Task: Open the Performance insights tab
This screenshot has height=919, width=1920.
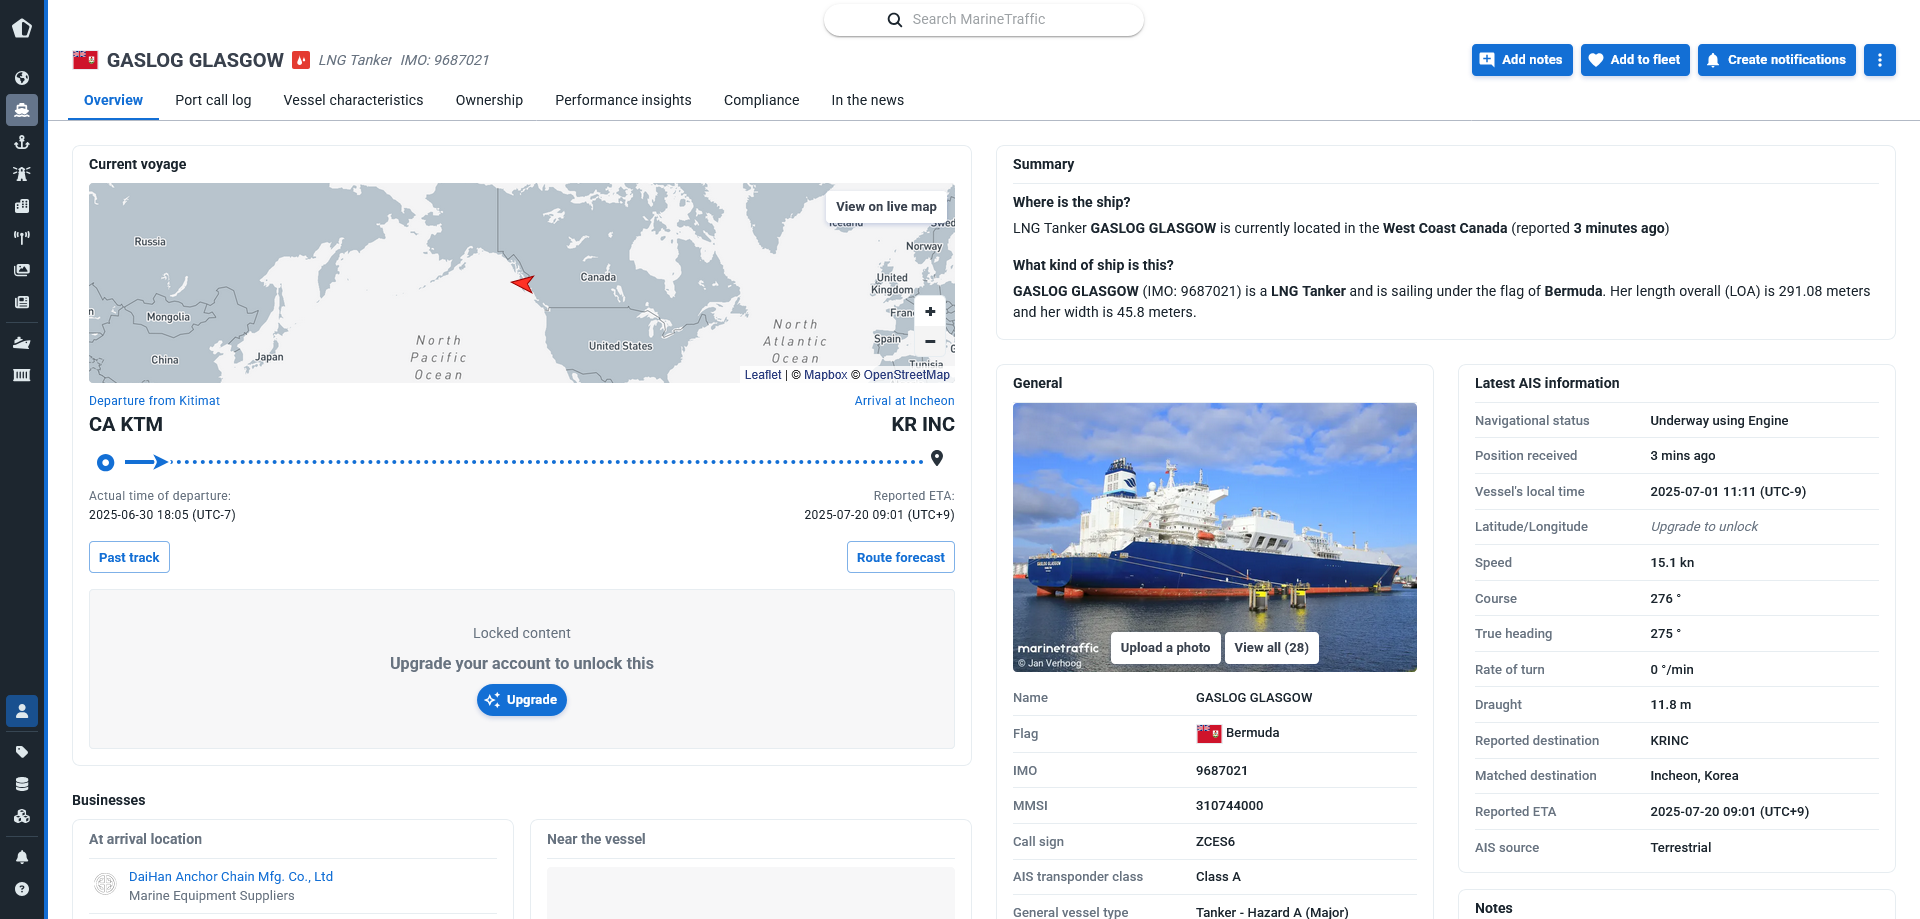Action: 623,100
